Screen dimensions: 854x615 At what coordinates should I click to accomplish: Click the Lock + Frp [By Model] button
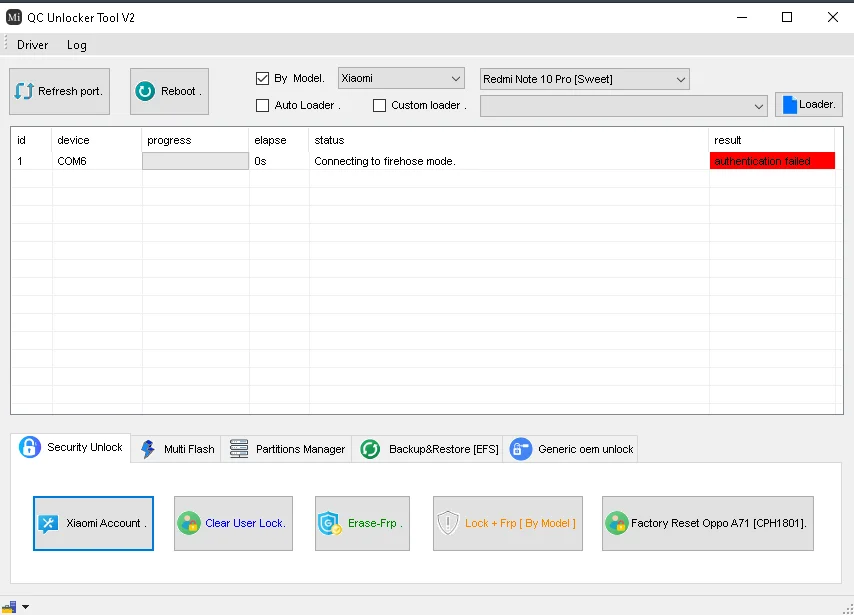[x=508, y=523]
